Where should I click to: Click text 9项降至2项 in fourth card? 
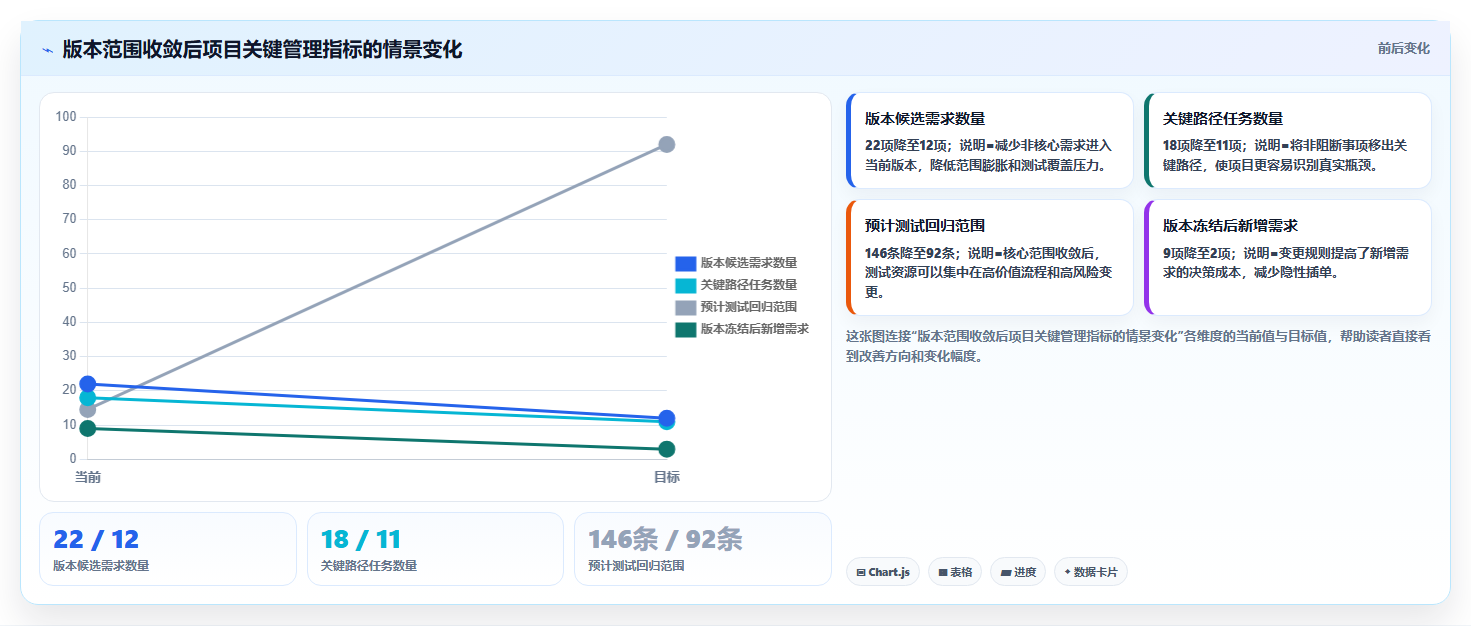(1197, 253)
